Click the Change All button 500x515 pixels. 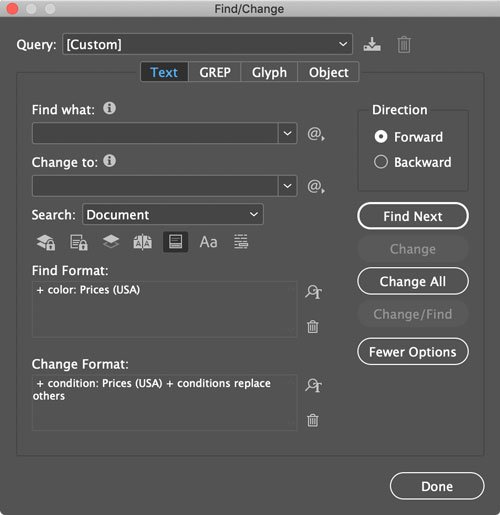click(x=413, y=281)
